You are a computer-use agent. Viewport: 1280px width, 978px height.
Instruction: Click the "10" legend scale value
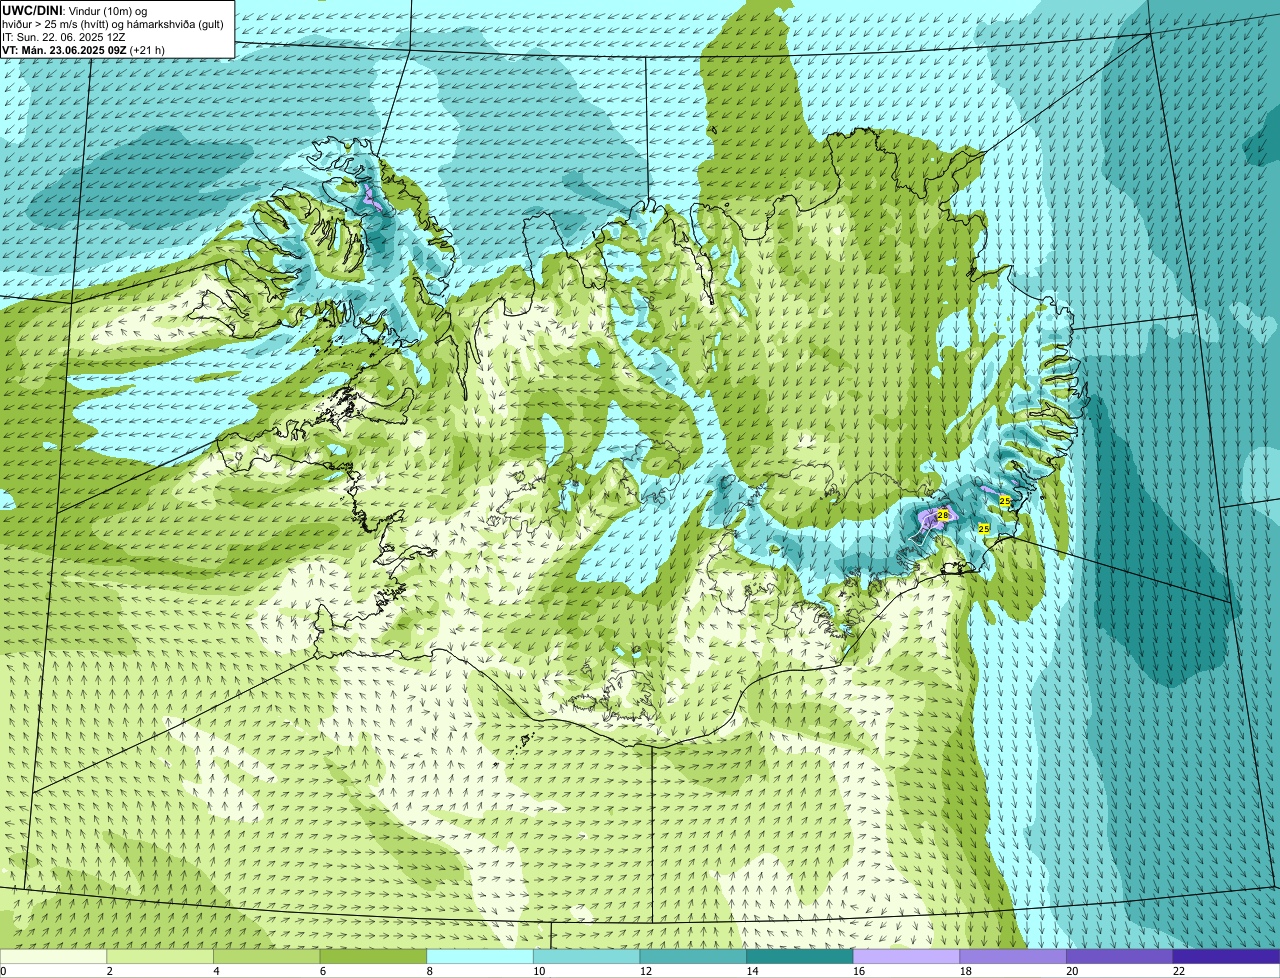tap(539, 971)
